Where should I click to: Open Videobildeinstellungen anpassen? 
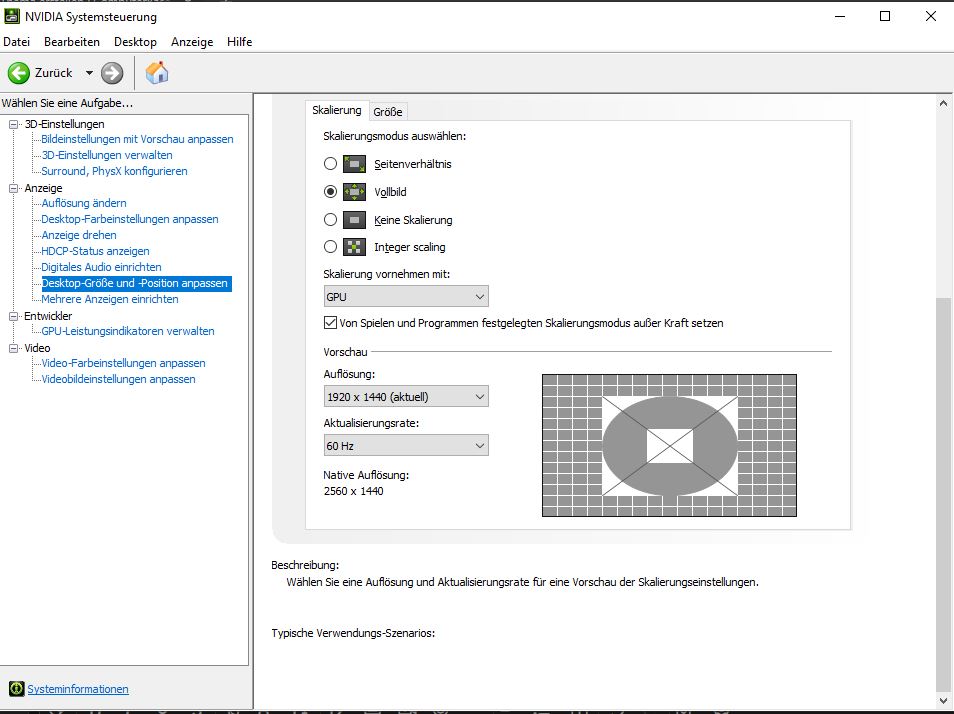click(x=119, y=379)
